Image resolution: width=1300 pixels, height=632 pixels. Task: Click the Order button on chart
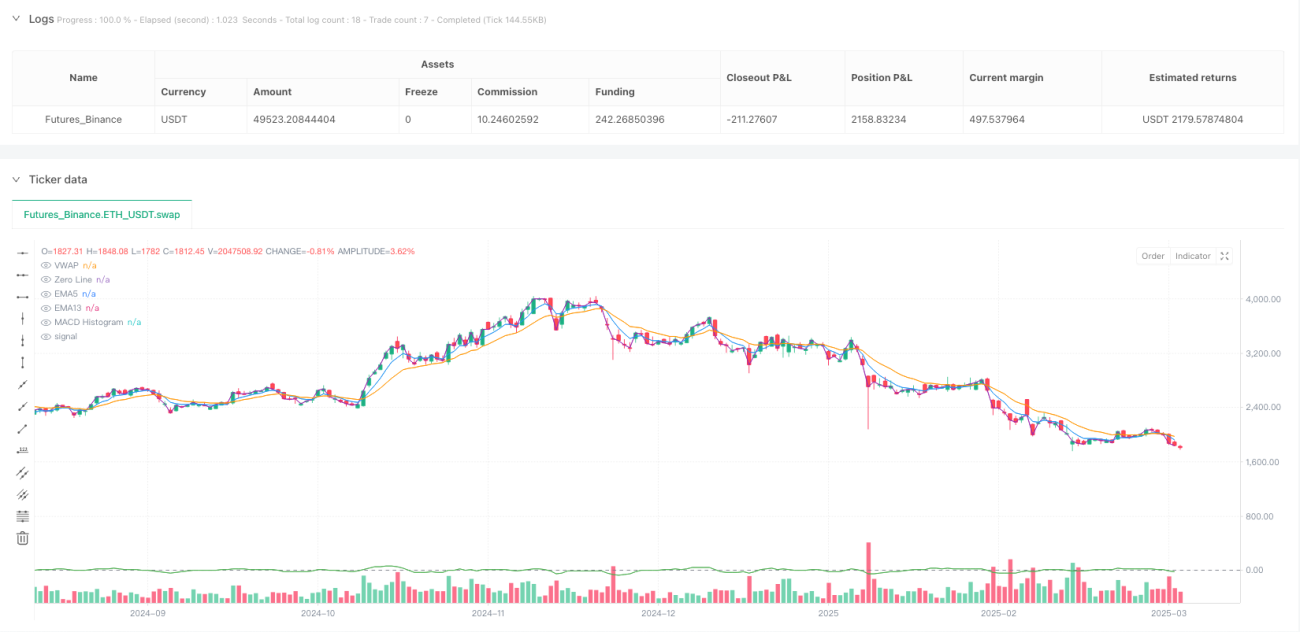pyautogui.click(x=1153, y=256)
